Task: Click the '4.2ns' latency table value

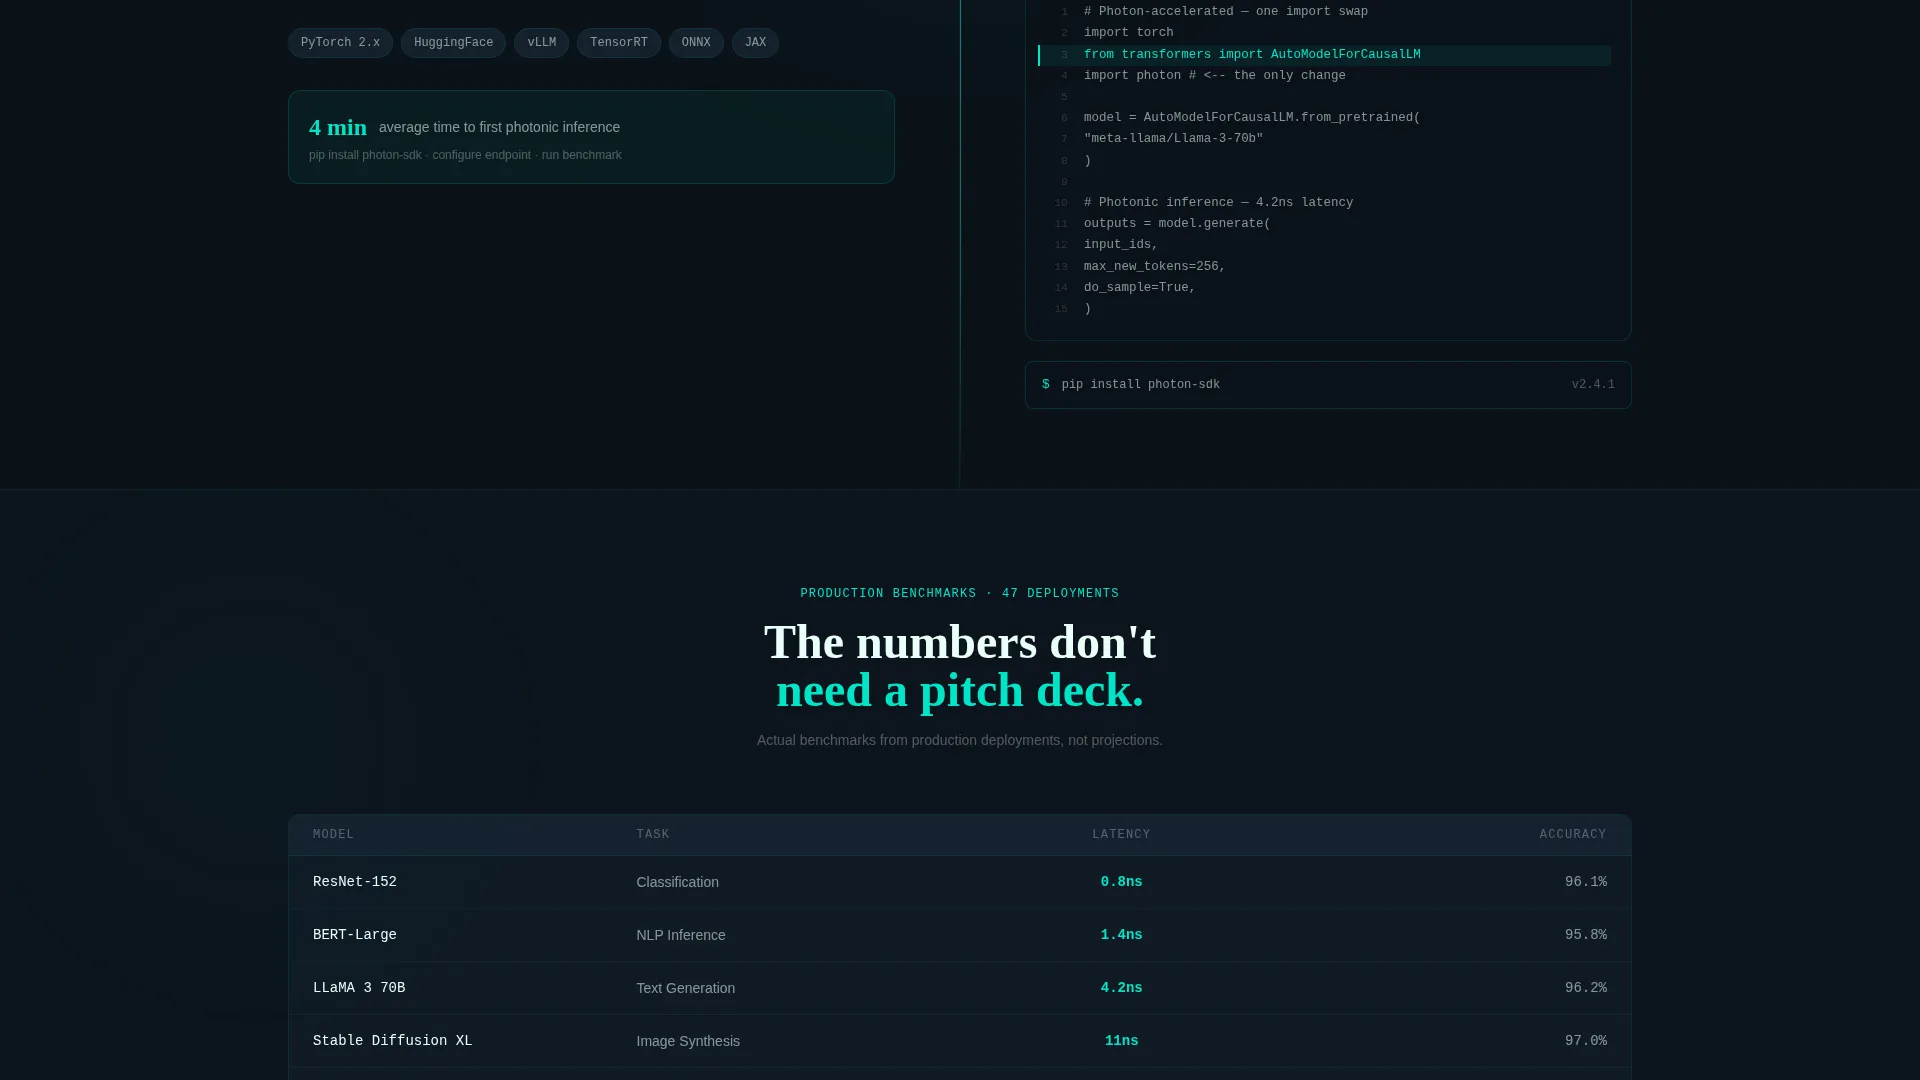Action: (1121, 988)
